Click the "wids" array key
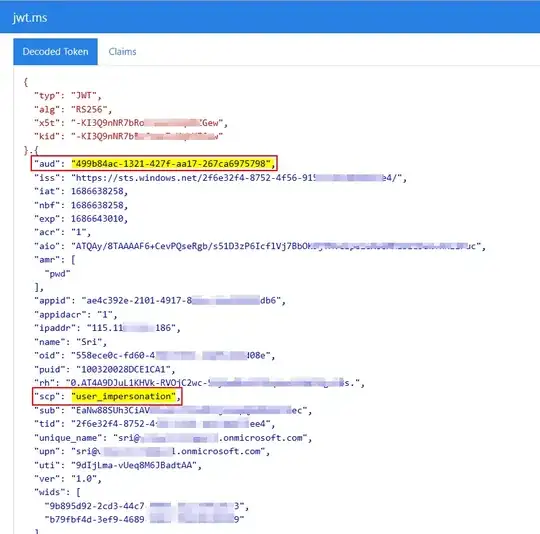The image size is (540, 534). tap(49, 492)
